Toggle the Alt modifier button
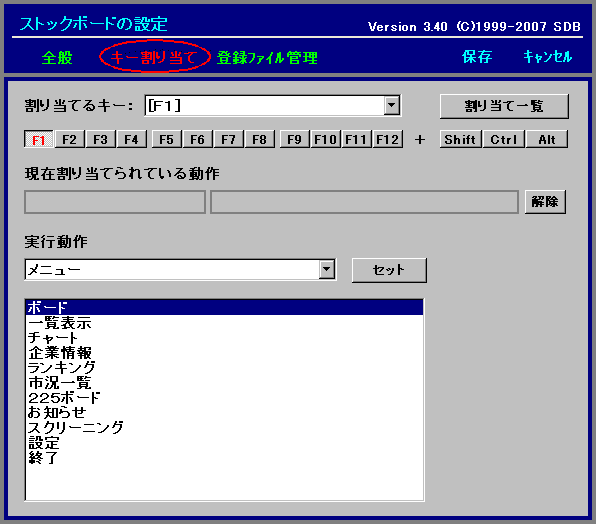The image size is (596, 524). 547,139
